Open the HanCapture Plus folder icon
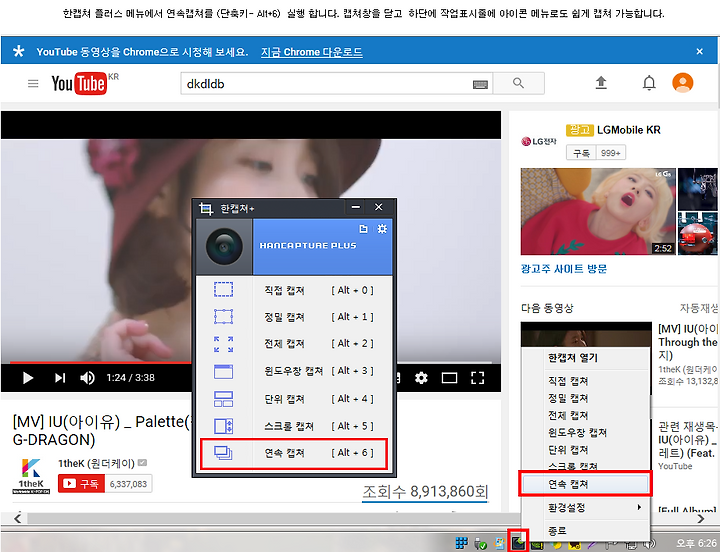 pos(363,229)
